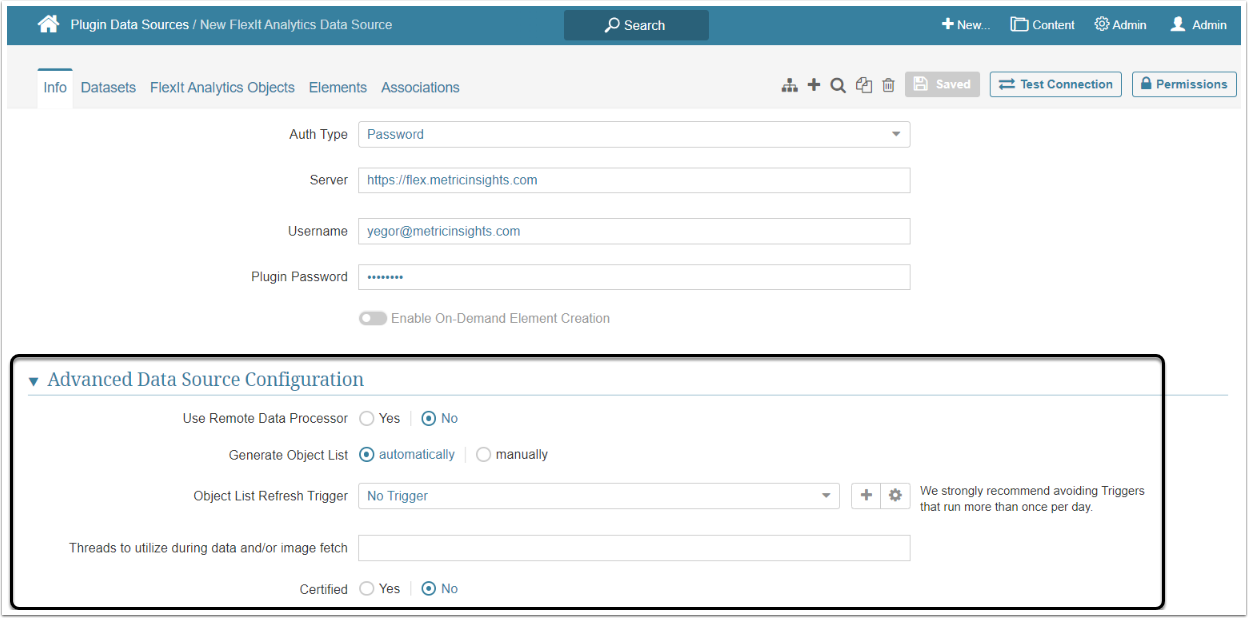Open the Elements tab
This screenshot has height=618, width=1248.
(x=338, y=88)
